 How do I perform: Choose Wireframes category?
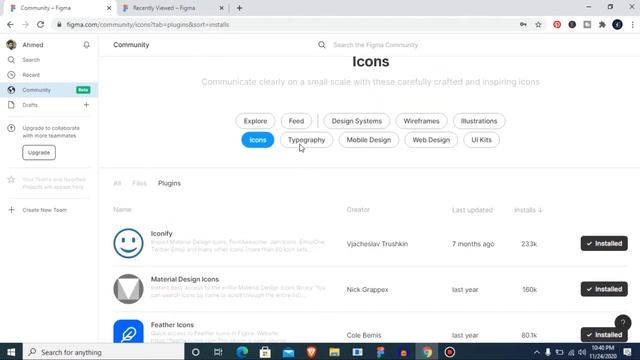pyautogui.click(x=421, y=121)
